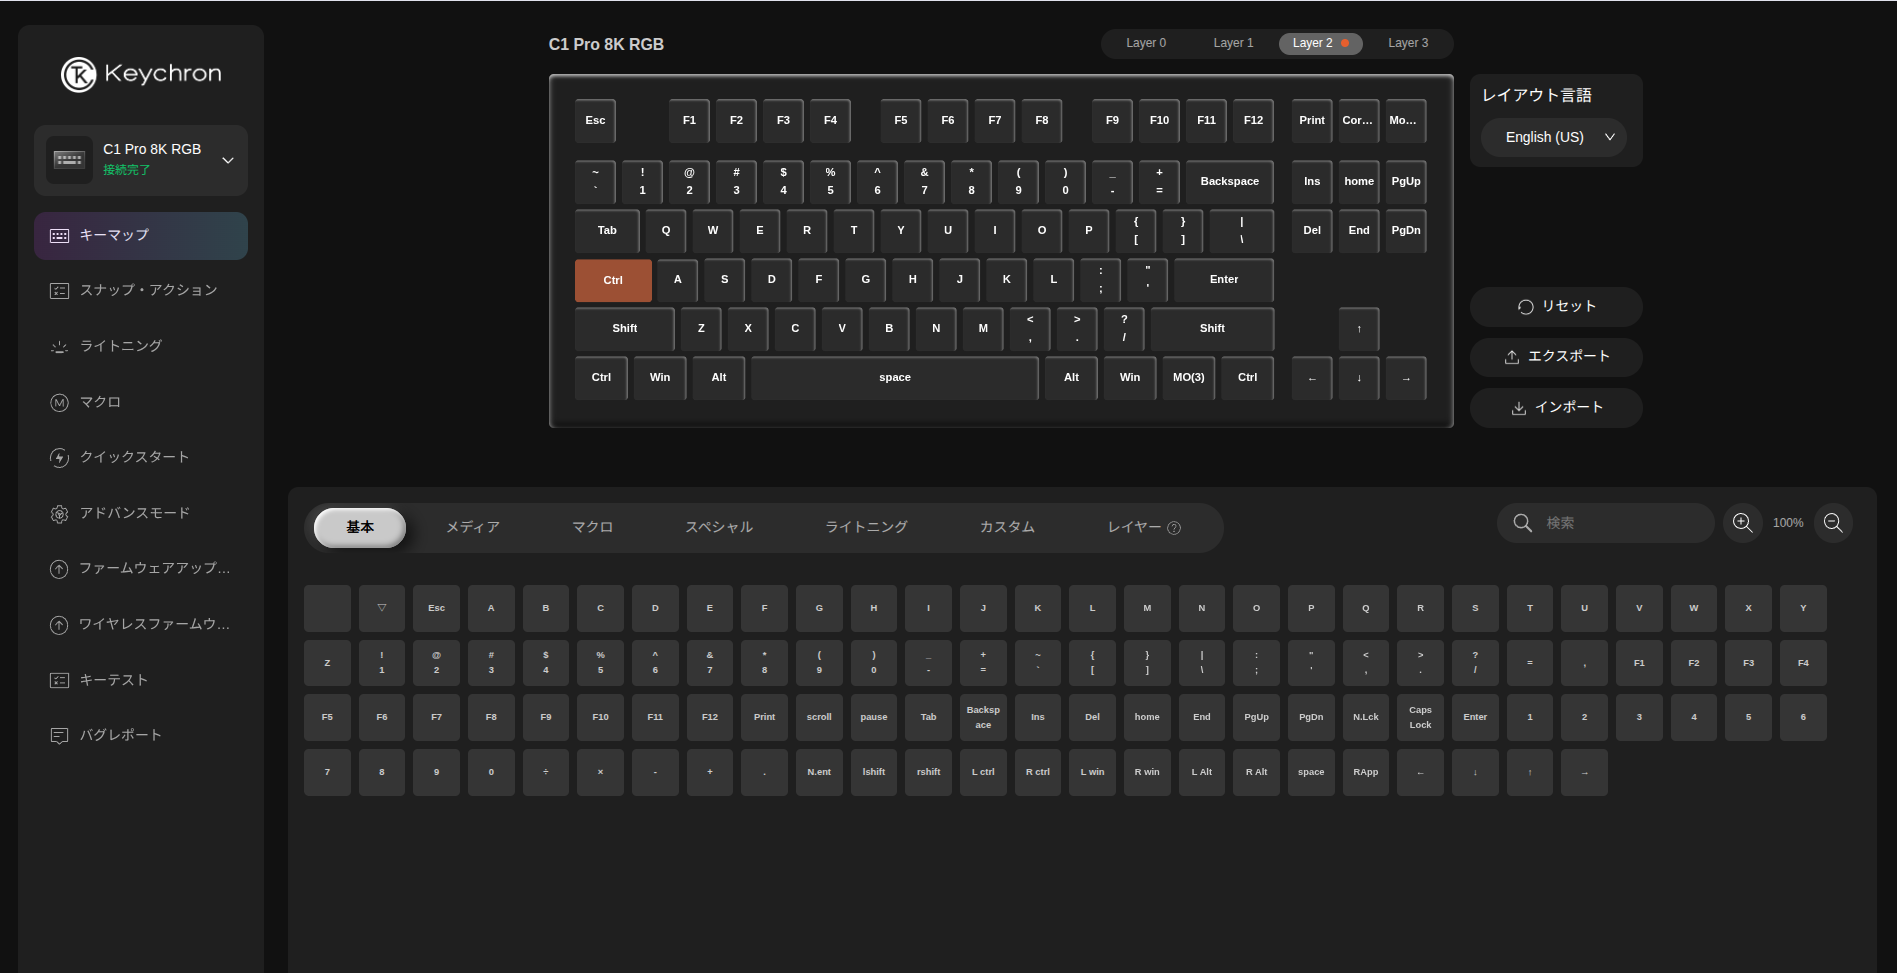Open the キーテスト page
Viewport: 1897px width, 973px height.
(x=113, y=680)
